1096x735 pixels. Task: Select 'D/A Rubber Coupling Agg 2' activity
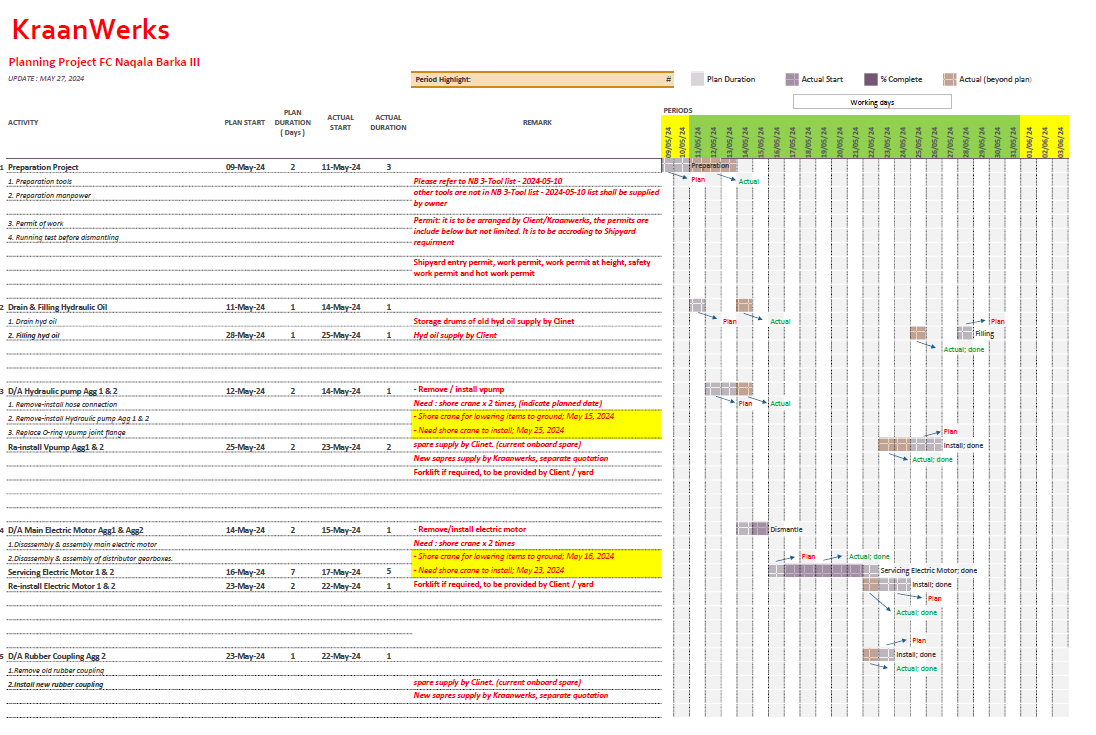tap(57, 656)
